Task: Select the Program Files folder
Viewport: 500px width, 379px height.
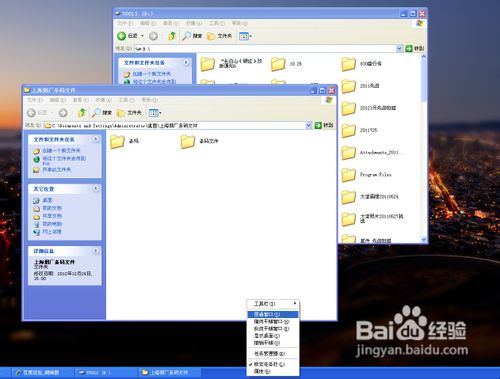Action: click(x=349, y=175)
